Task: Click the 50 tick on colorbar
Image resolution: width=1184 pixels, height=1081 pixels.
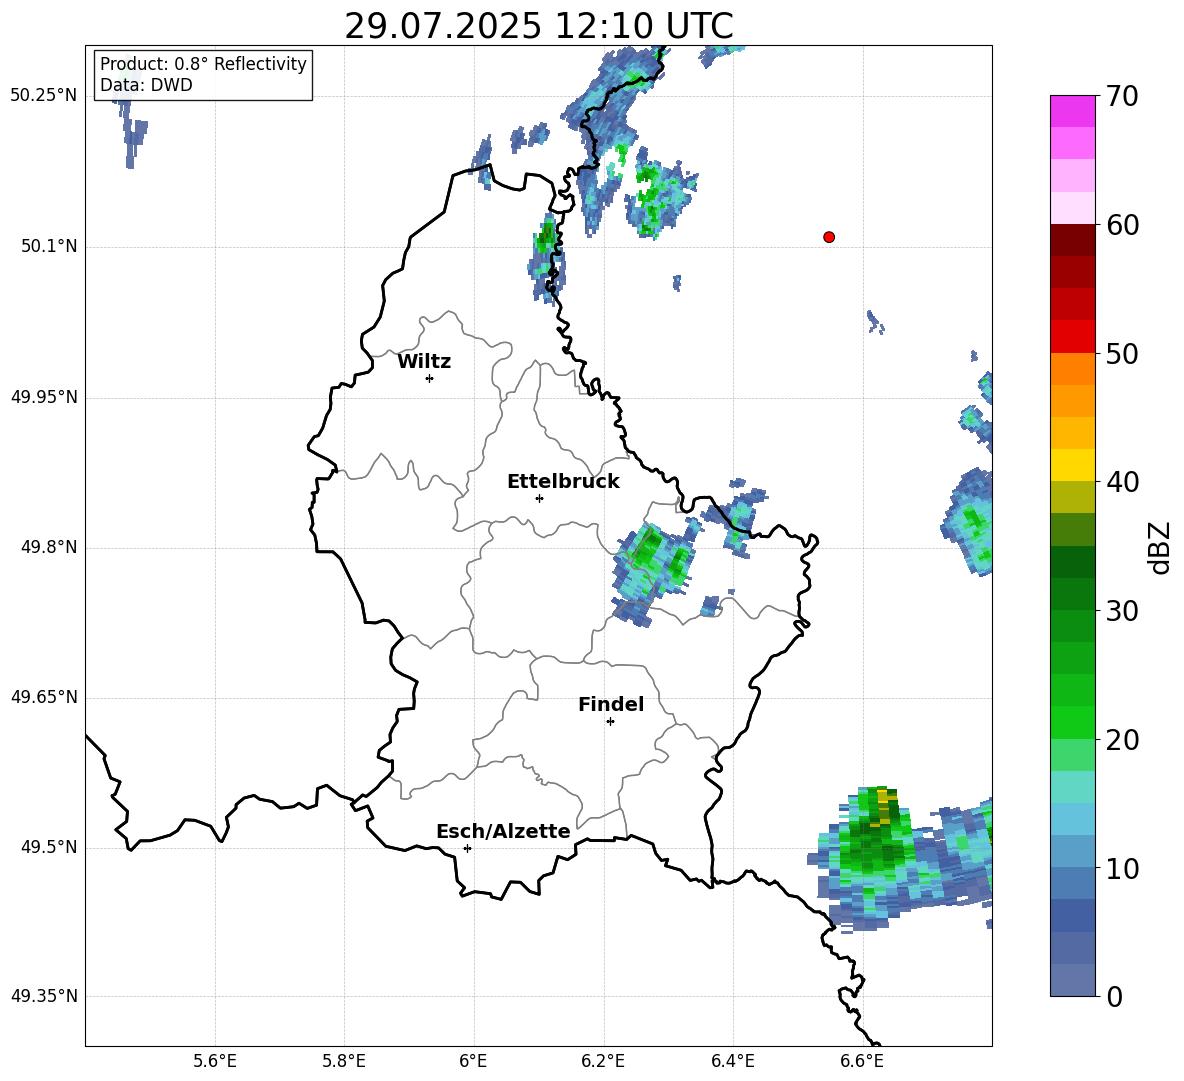Action: (1121, 353)
